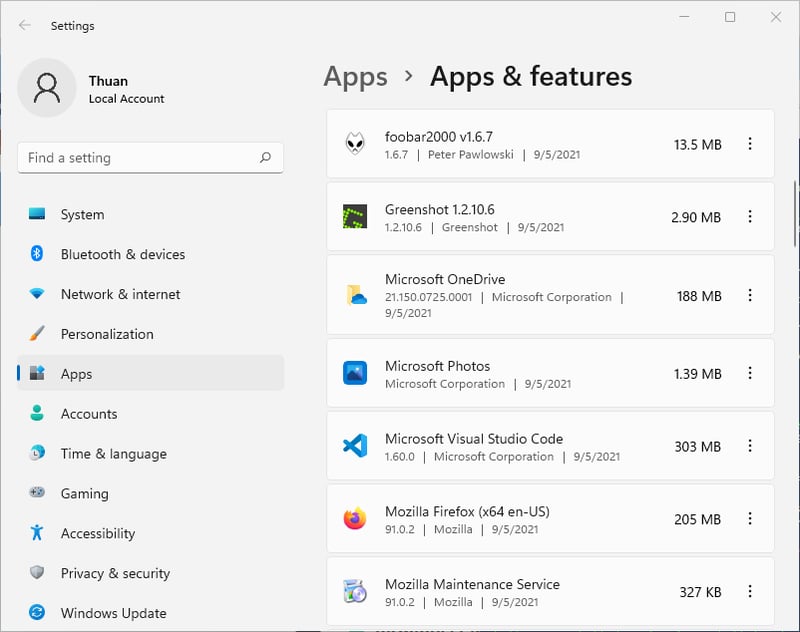800x632 pixels.
Task: Open more options for Mozilla Firefox
Action: tap(750, 519)
